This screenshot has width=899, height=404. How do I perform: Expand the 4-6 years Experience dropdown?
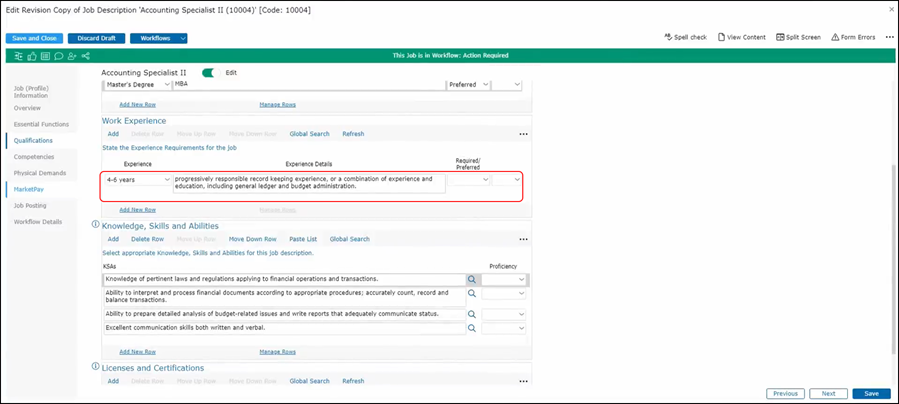(137, 180)
